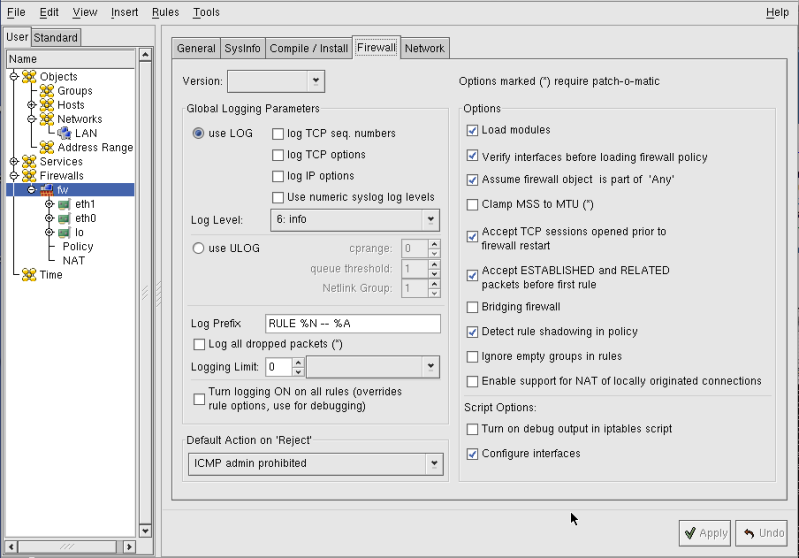Image resolution: width=799 pixels, height=558 pixels.
Task: Open the Log Level dropdown
Action: [x=355, y=219]
